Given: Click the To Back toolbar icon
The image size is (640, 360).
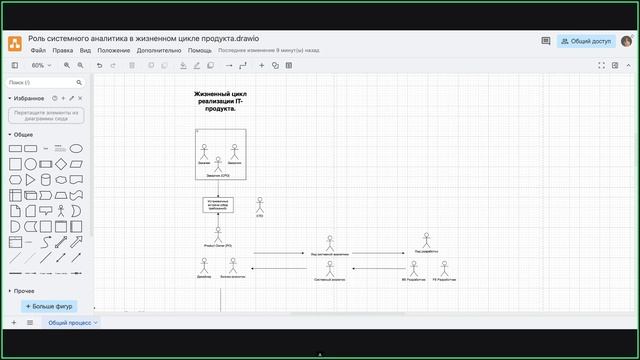Looking at the screenshot, I should pyautogui.click(x=164, y=65).
